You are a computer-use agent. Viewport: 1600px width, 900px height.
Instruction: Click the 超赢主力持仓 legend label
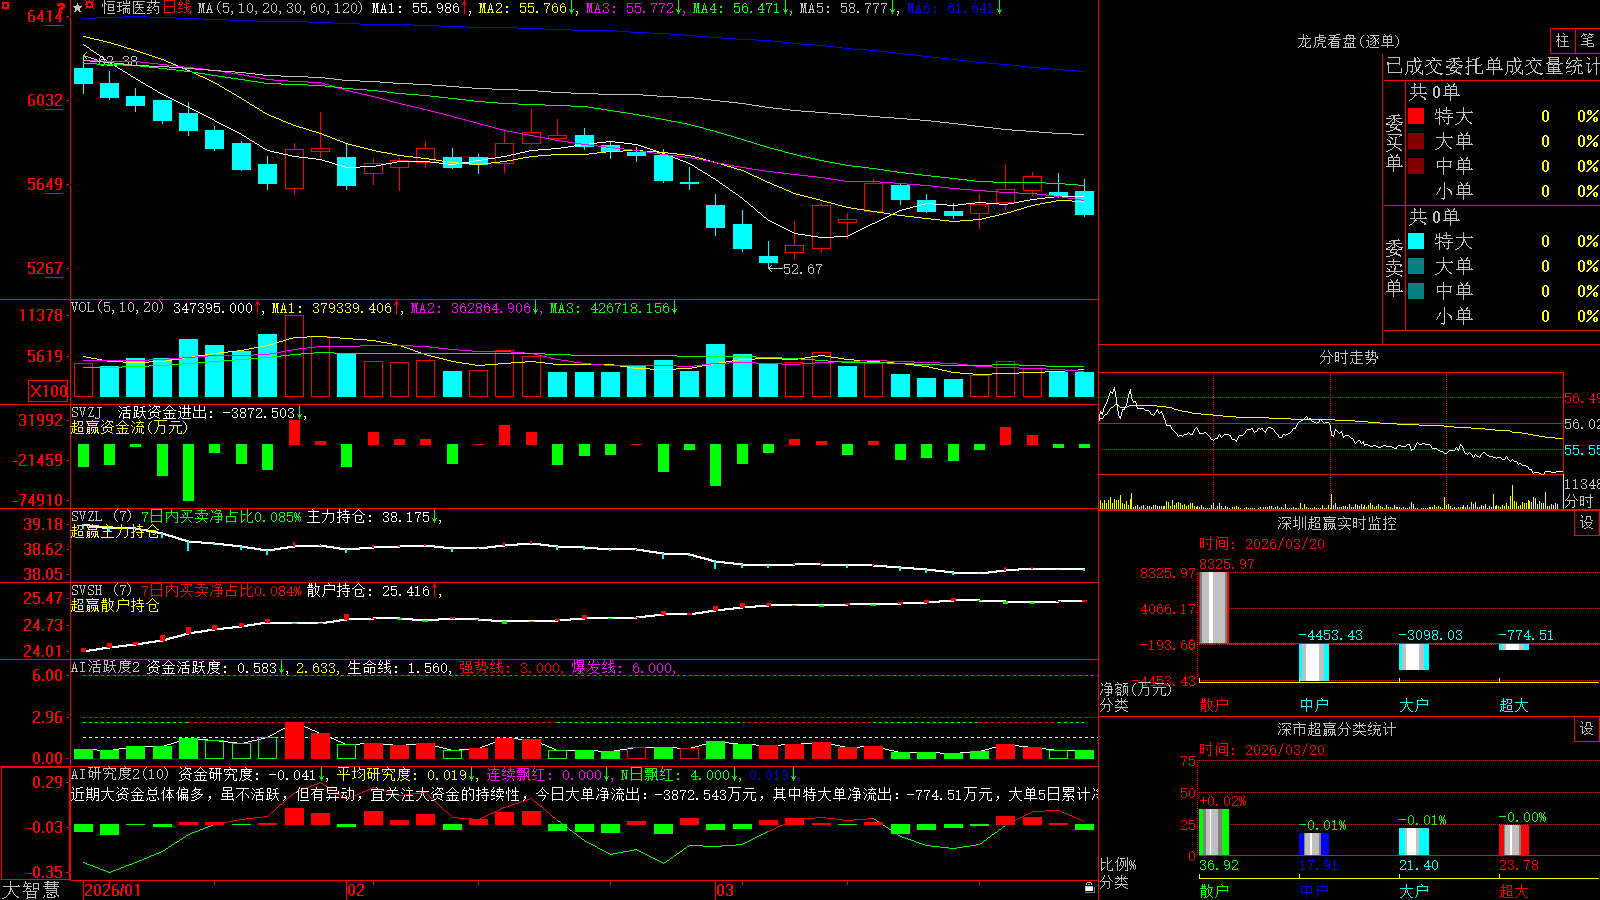[x=115, y=531]
